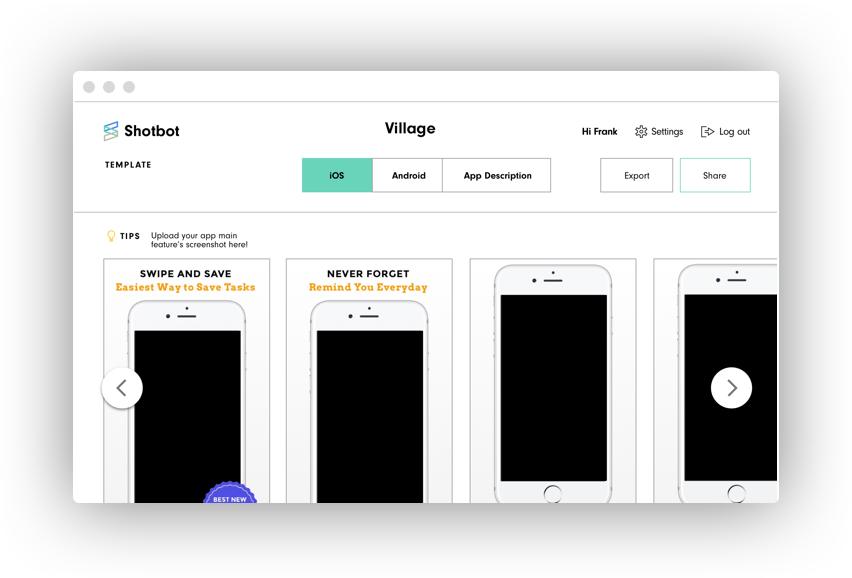Go to previous screenshots with left arrow
Screen dimensions: 852x578
coord(122,388)
